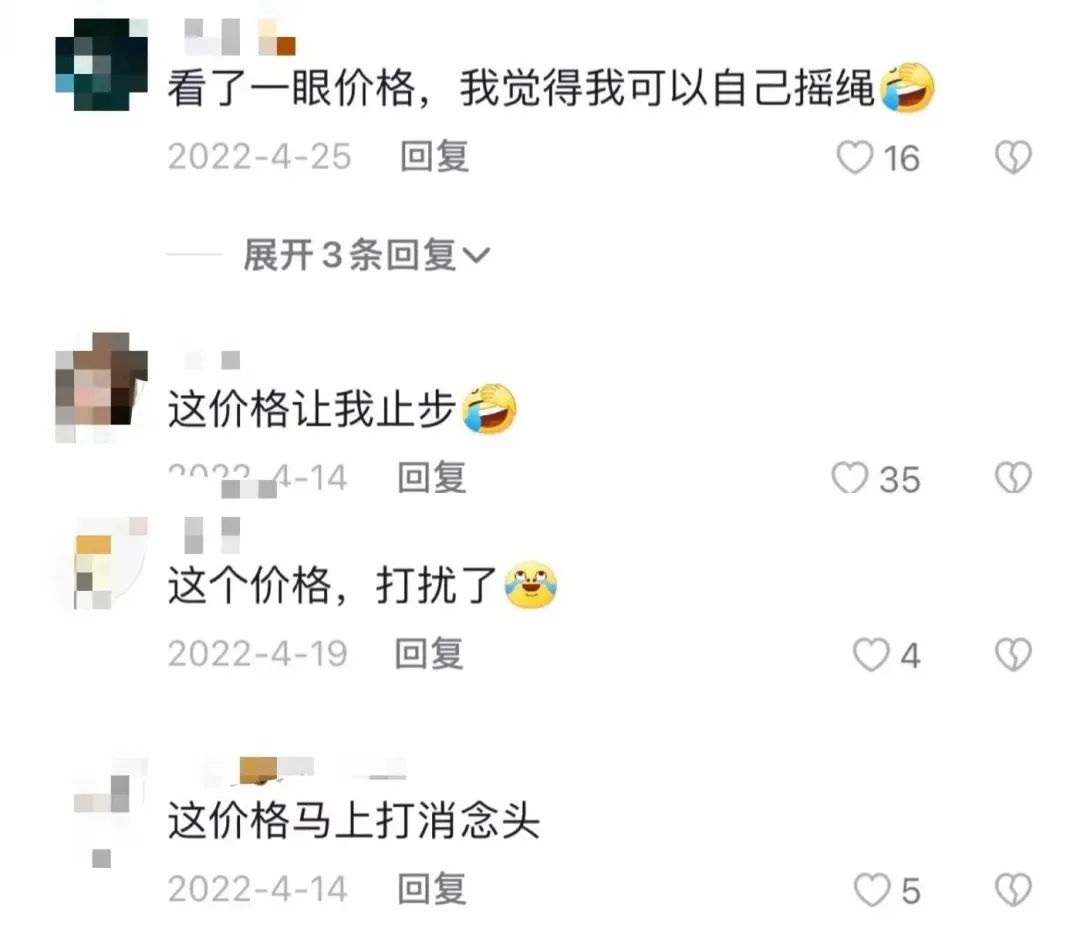Reply to comment 这价格让我止步
Screen dimensions: 1080x932
point(432,477)
